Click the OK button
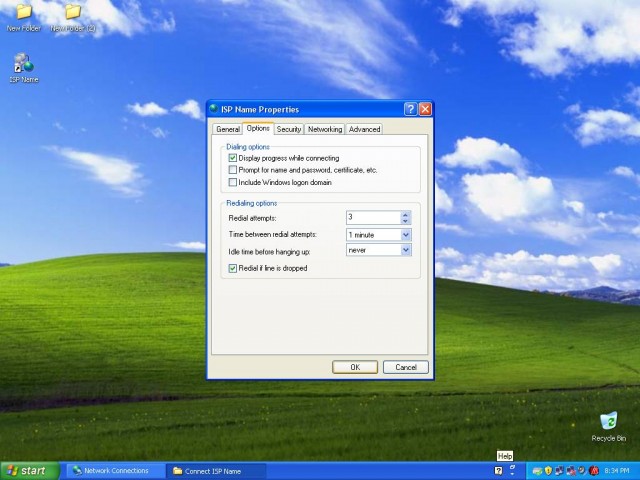This screenshot has width=640, height=480. click(x=355, y=367)
